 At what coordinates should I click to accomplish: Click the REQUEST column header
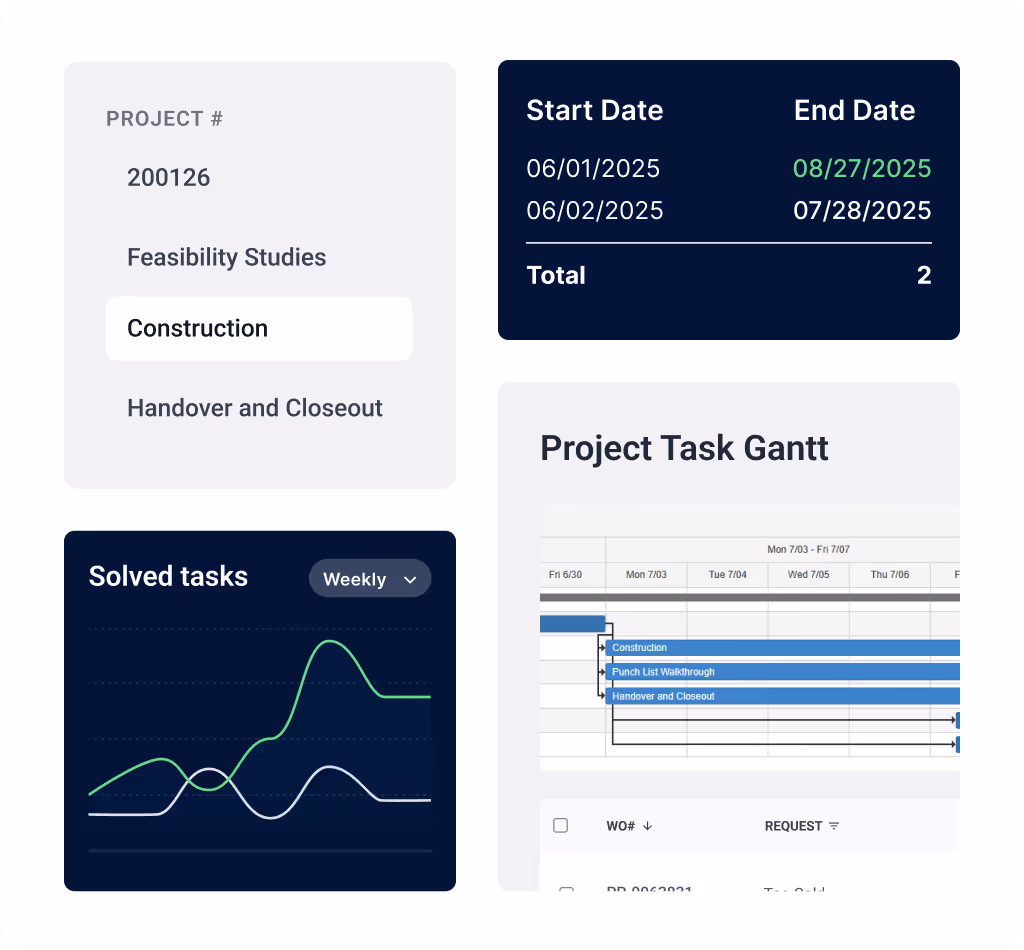pos(793,826)
